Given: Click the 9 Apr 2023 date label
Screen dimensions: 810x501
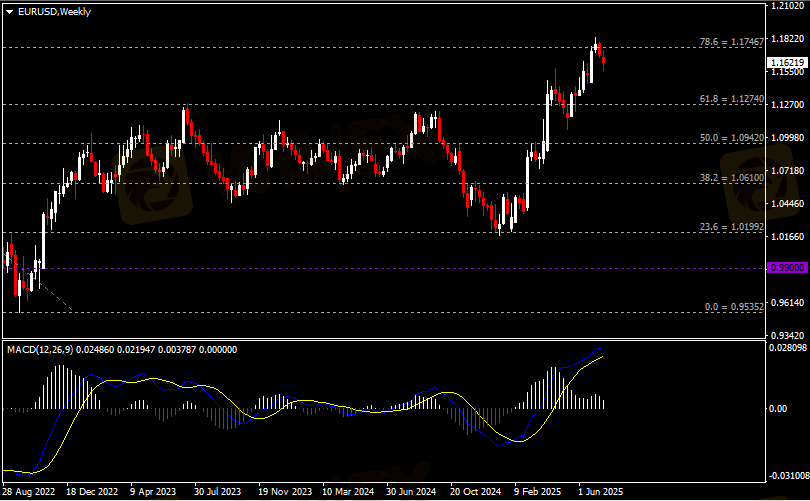Looking at the screenshot, I should click(x=153, y=492).
